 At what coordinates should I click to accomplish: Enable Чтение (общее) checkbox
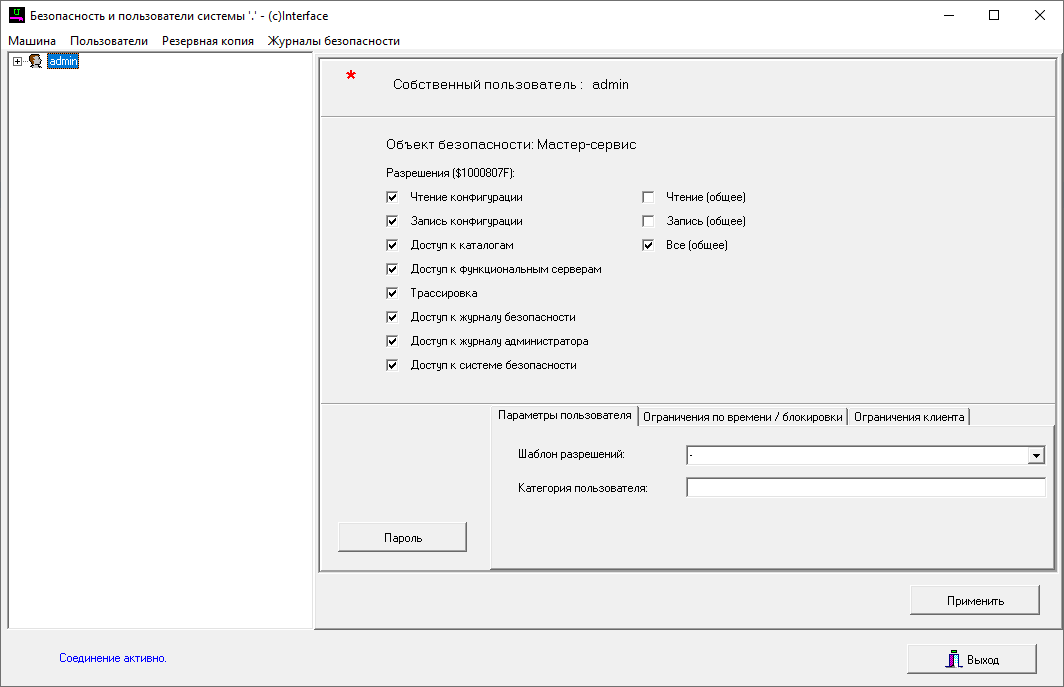point(648,198)
